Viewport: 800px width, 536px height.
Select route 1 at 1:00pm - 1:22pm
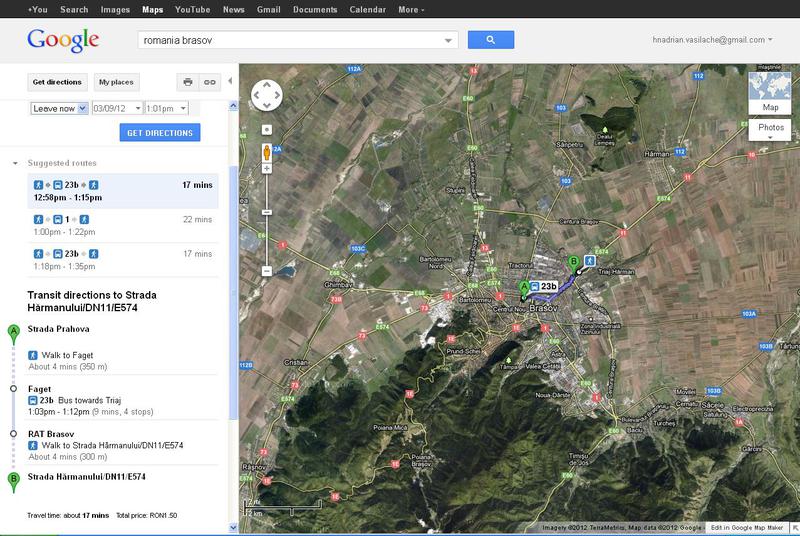tap(123, 225)
